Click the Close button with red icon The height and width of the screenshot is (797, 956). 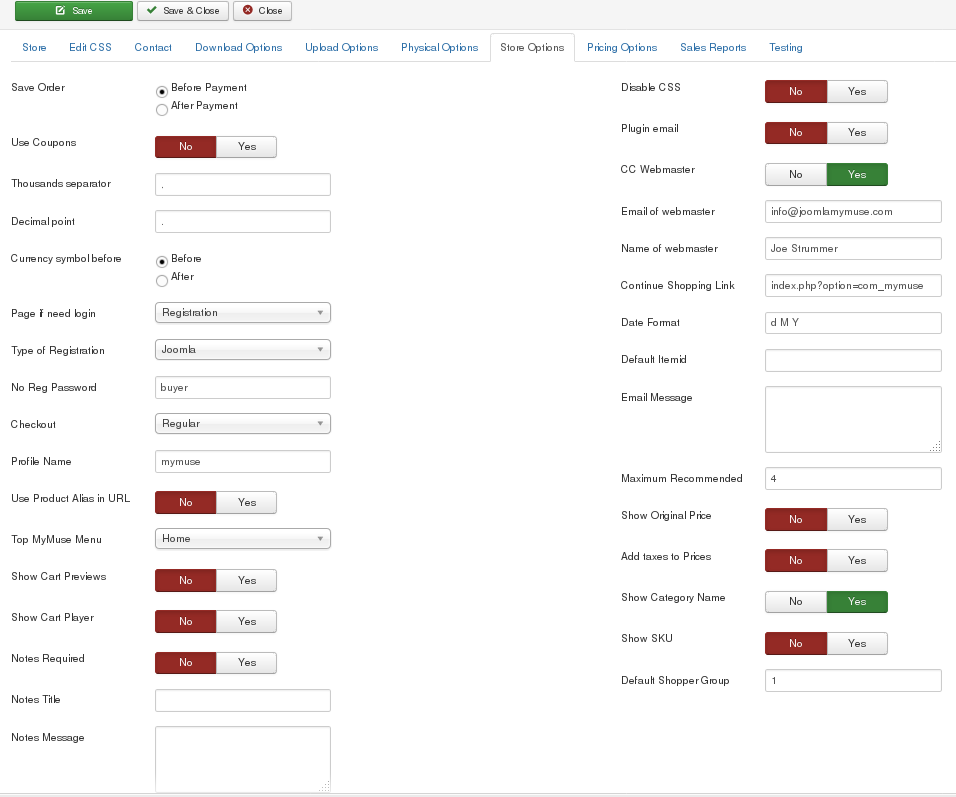point(262,11)
